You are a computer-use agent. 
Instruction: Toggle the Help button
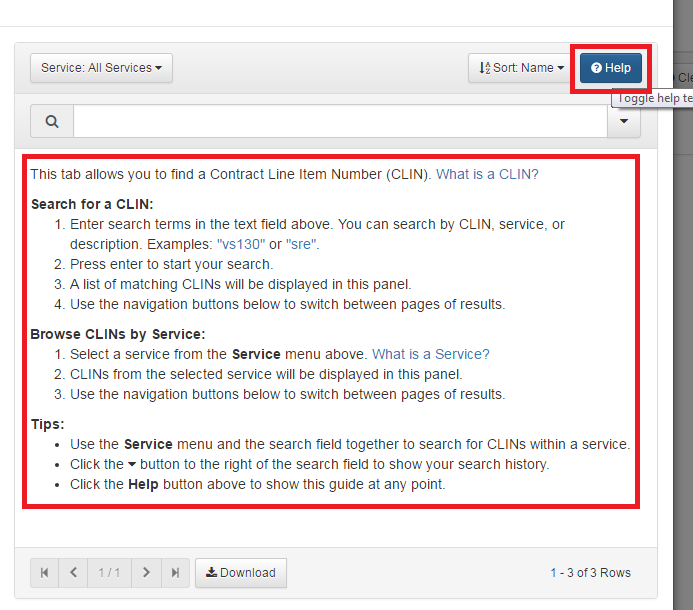pyautogui.click(x=610, y=68)
